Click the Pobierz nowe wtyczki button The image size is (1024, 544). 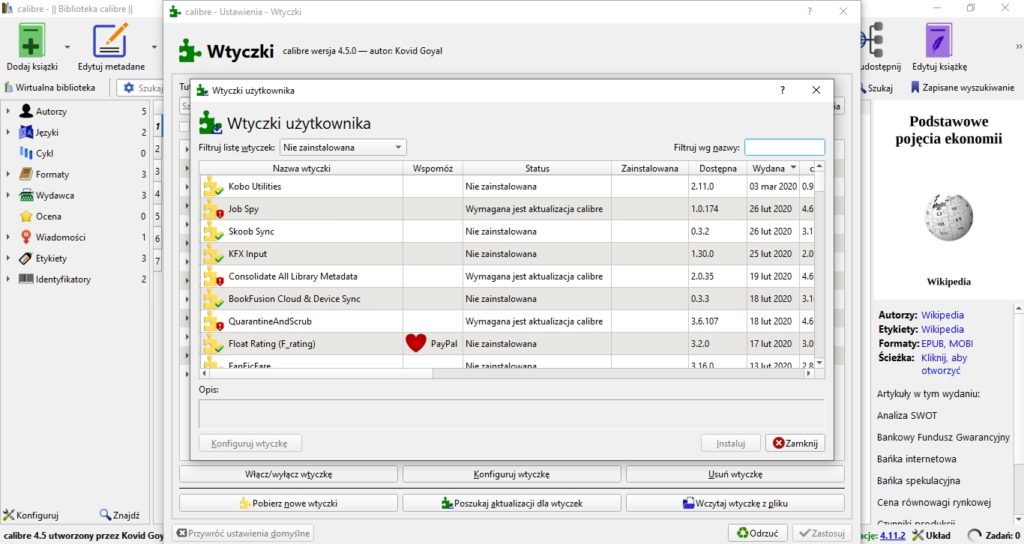(288, 503)
